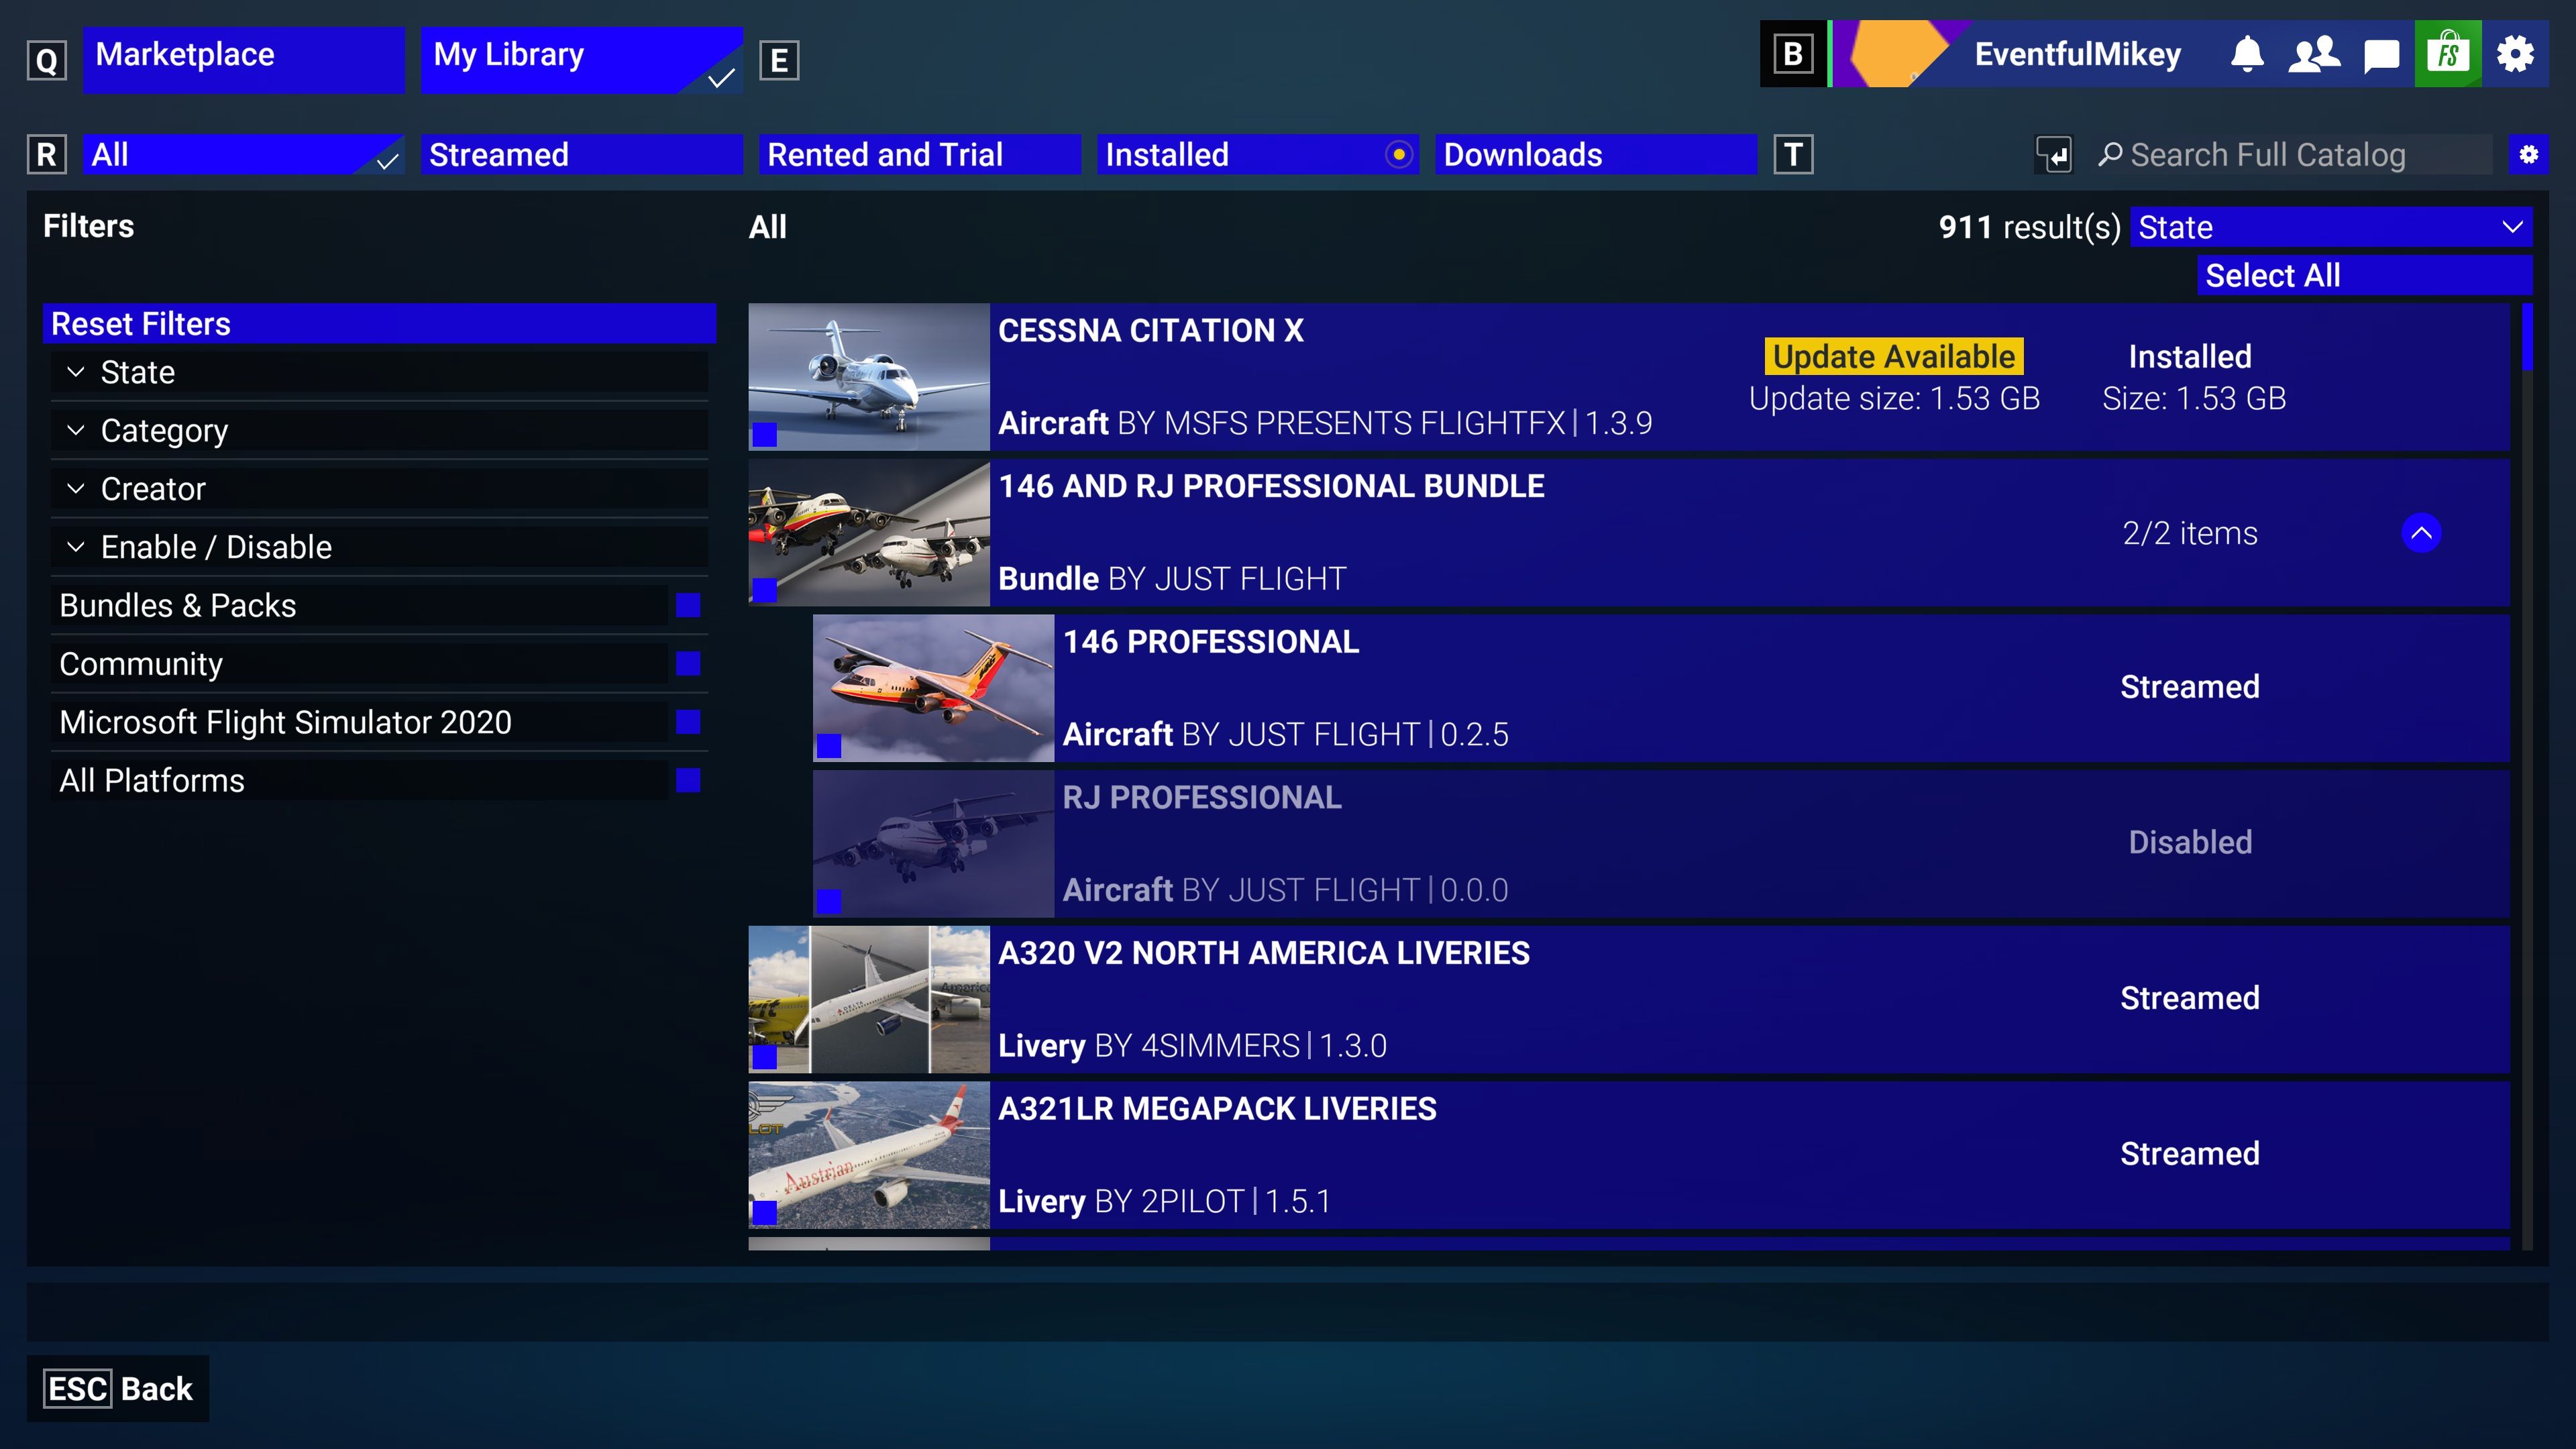Open A321LR Megapack Liveries thumbnail
This screenshot has width=2576, height=1449.
tap(869, 1155)
